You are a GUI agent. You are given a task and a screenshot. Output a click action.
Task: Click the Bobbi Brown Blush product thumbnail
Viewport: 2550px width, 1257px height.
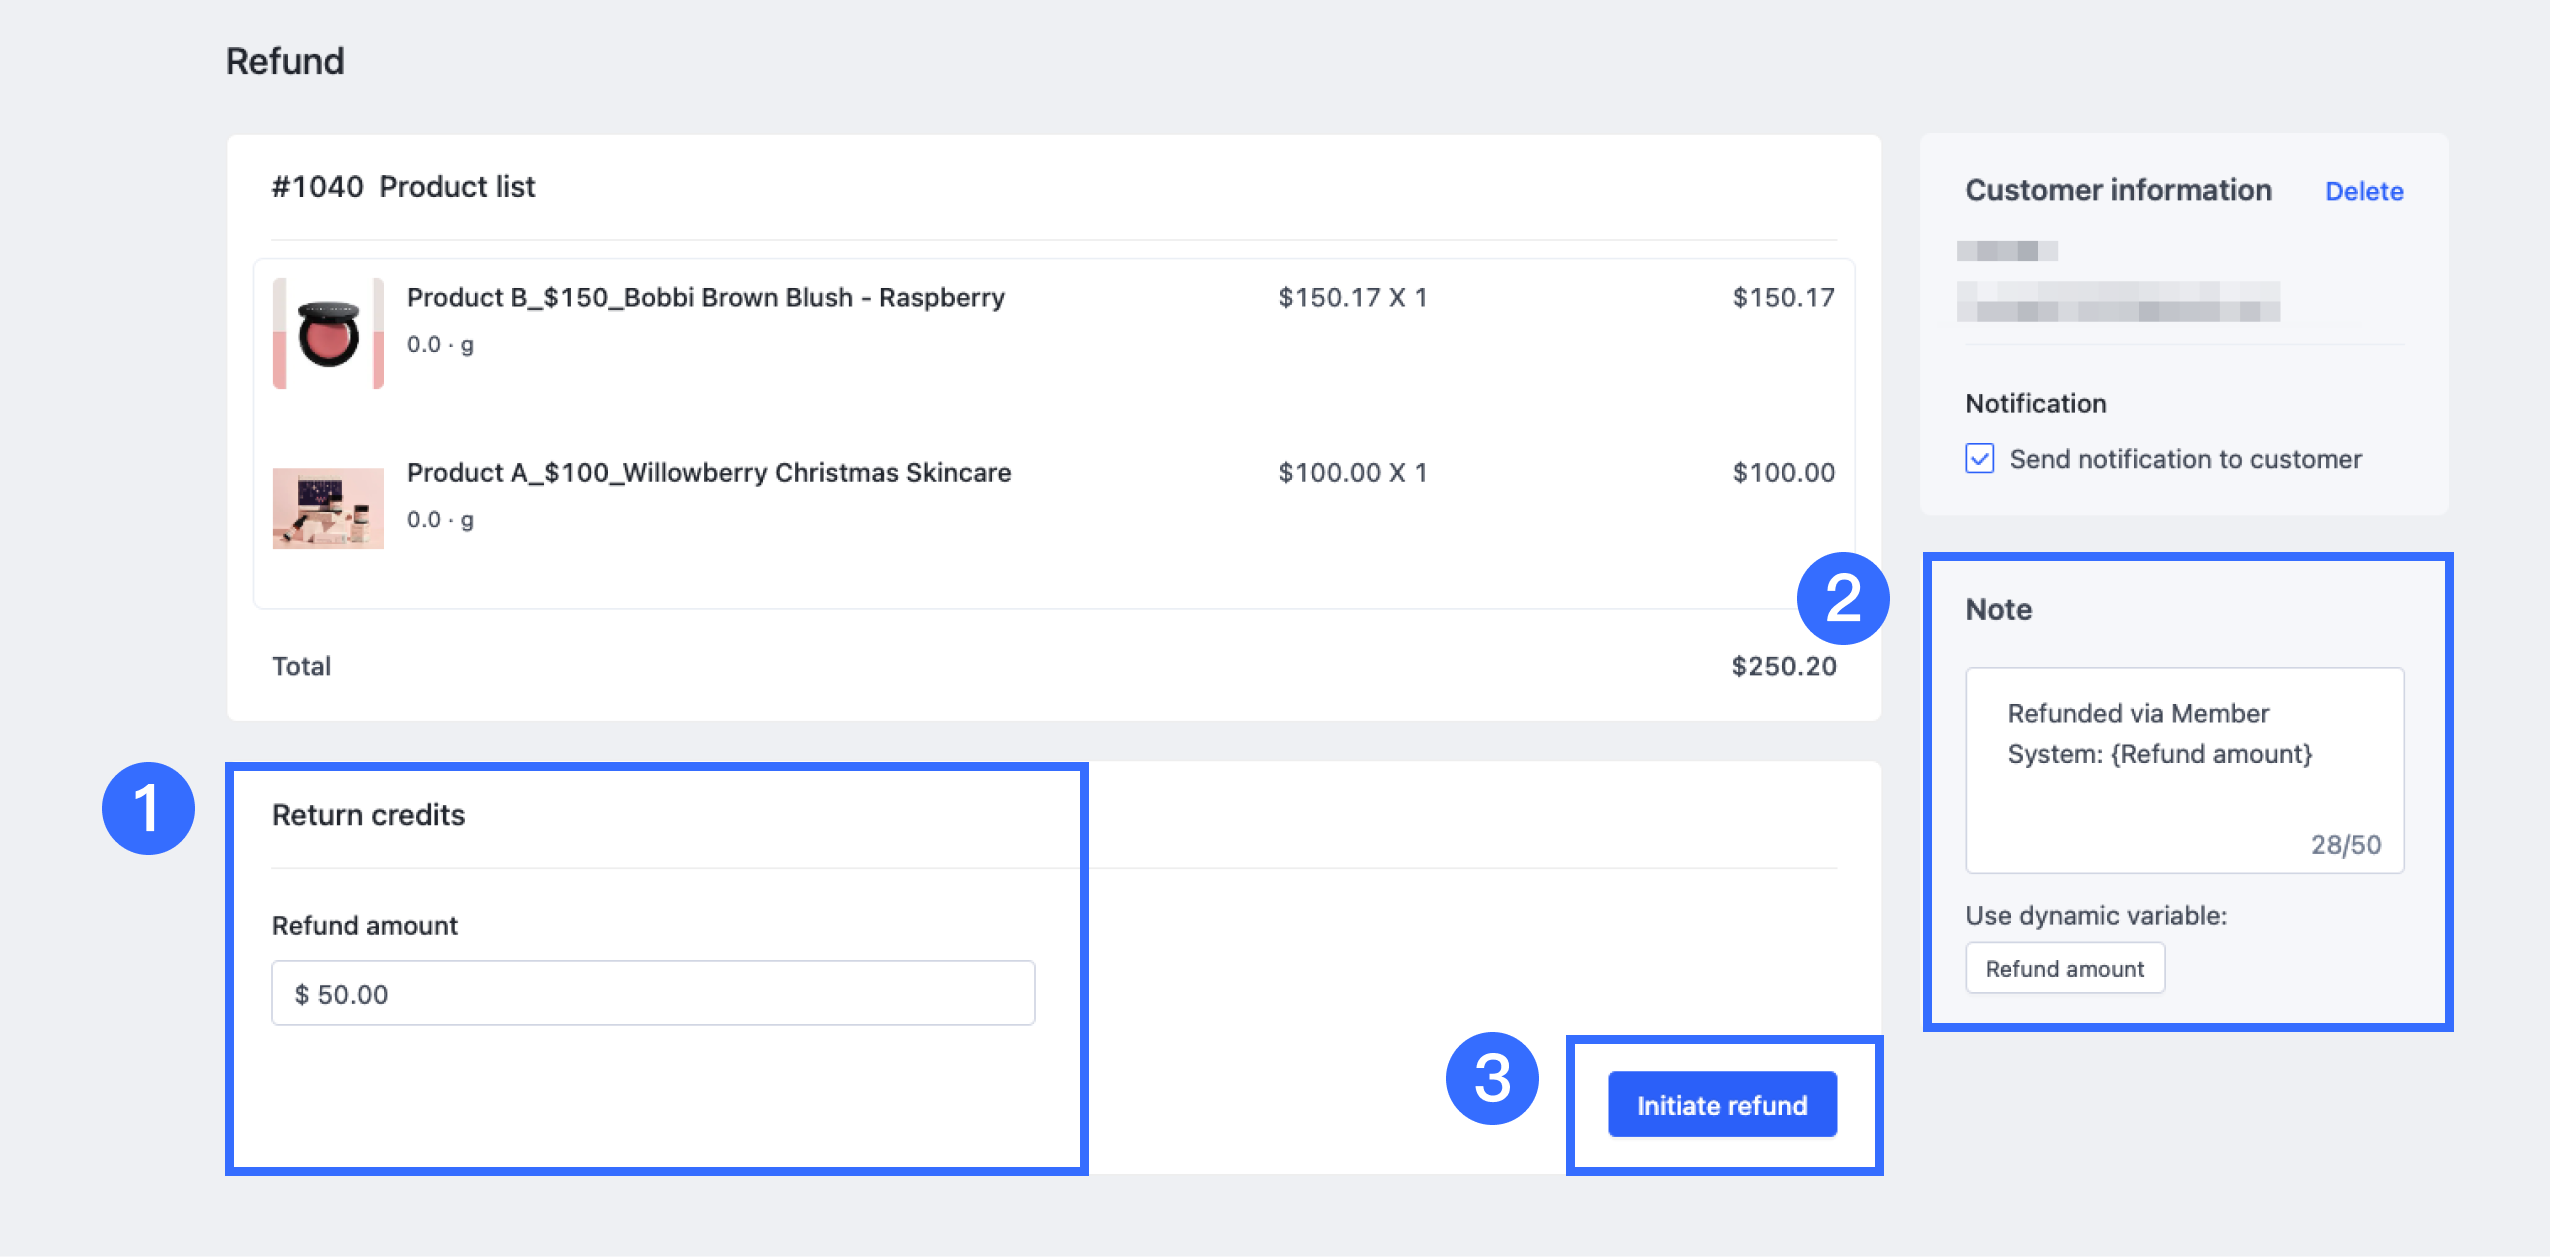click(x=328, y=333)
